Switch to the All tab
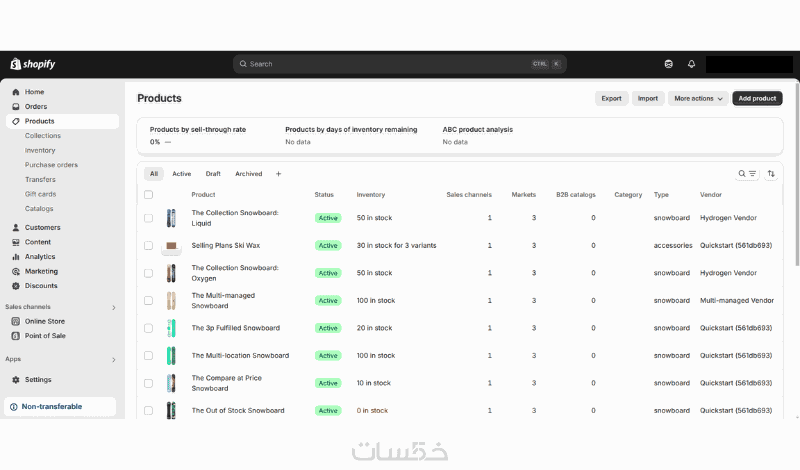 pos(154,174)
